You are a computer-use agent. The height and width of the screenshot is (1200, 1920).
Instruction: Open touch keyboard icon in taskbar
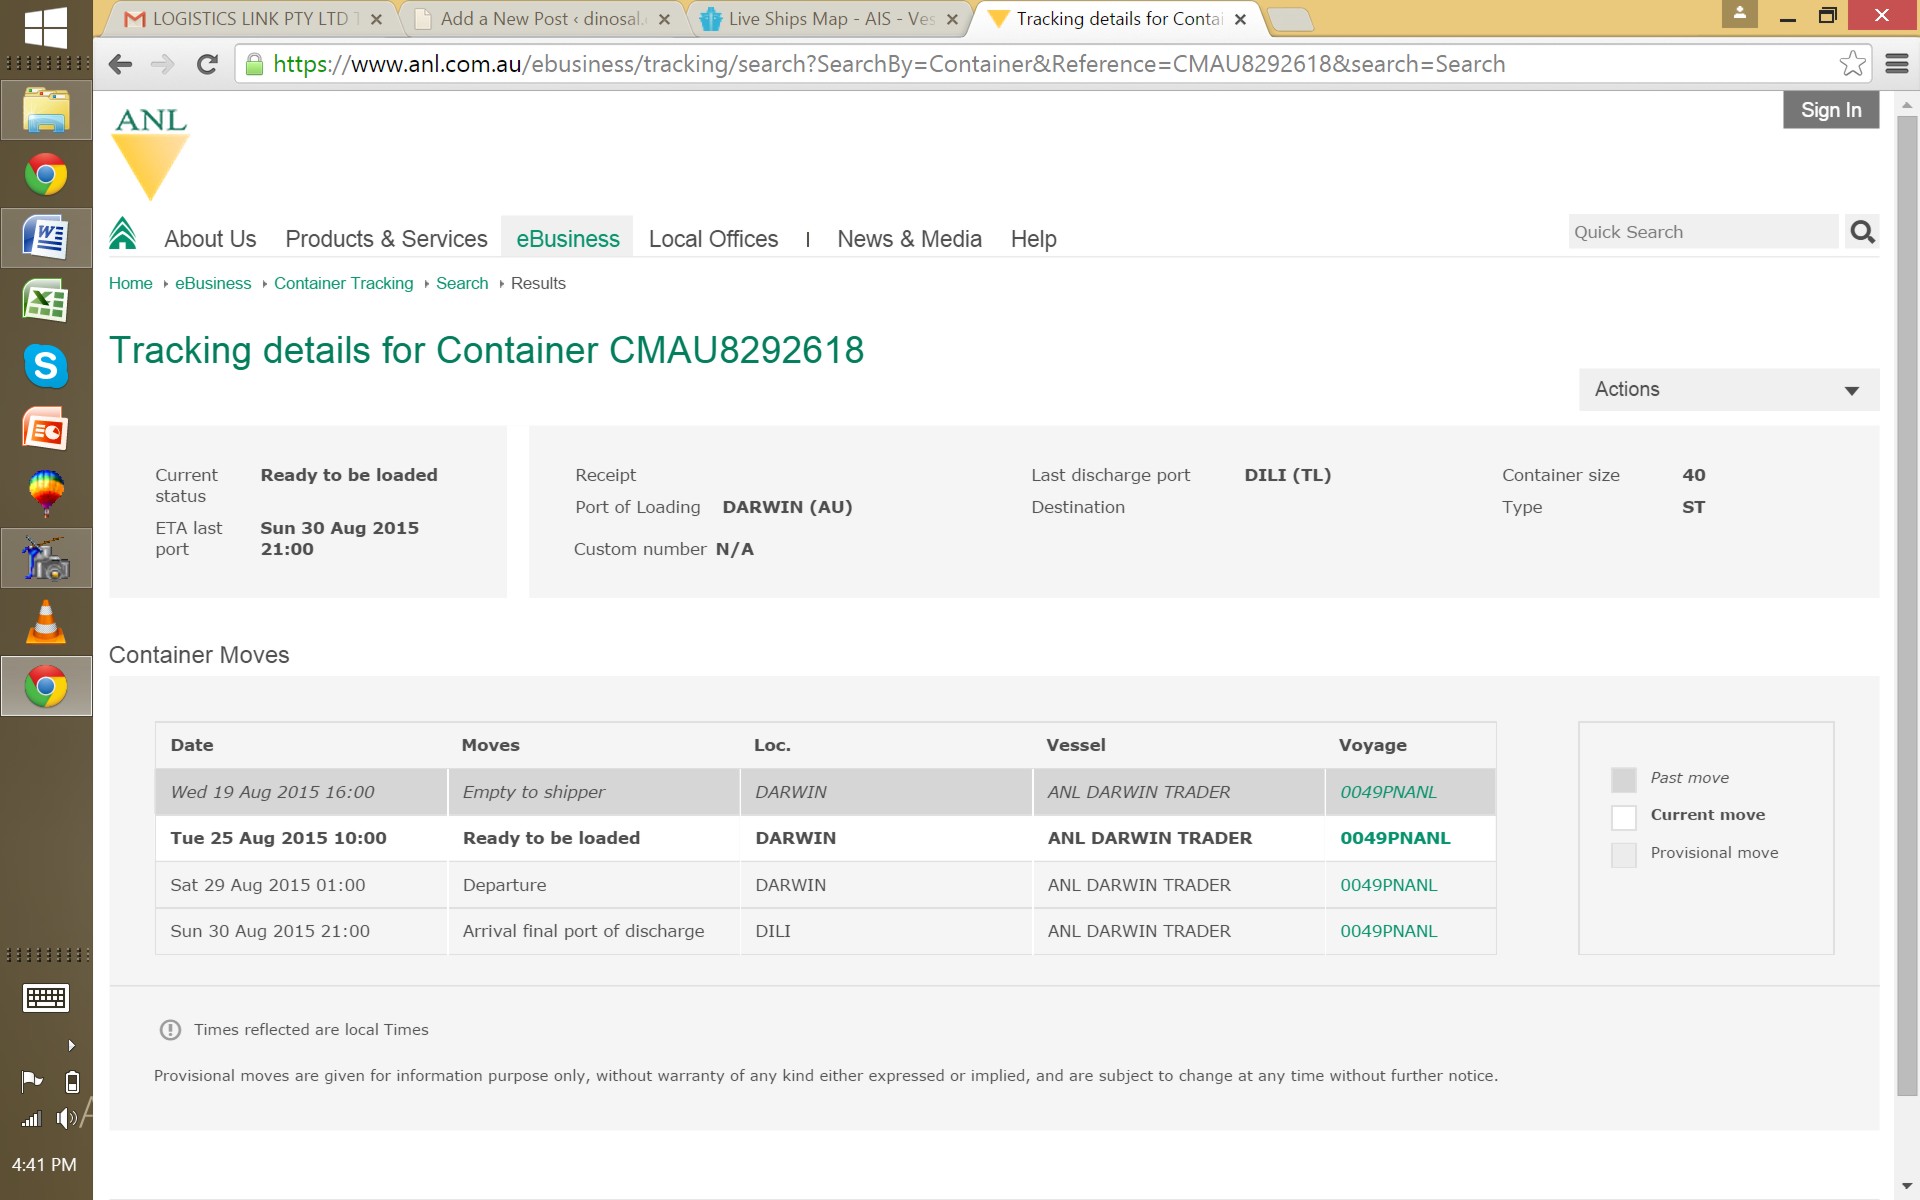tap(45, 998)
